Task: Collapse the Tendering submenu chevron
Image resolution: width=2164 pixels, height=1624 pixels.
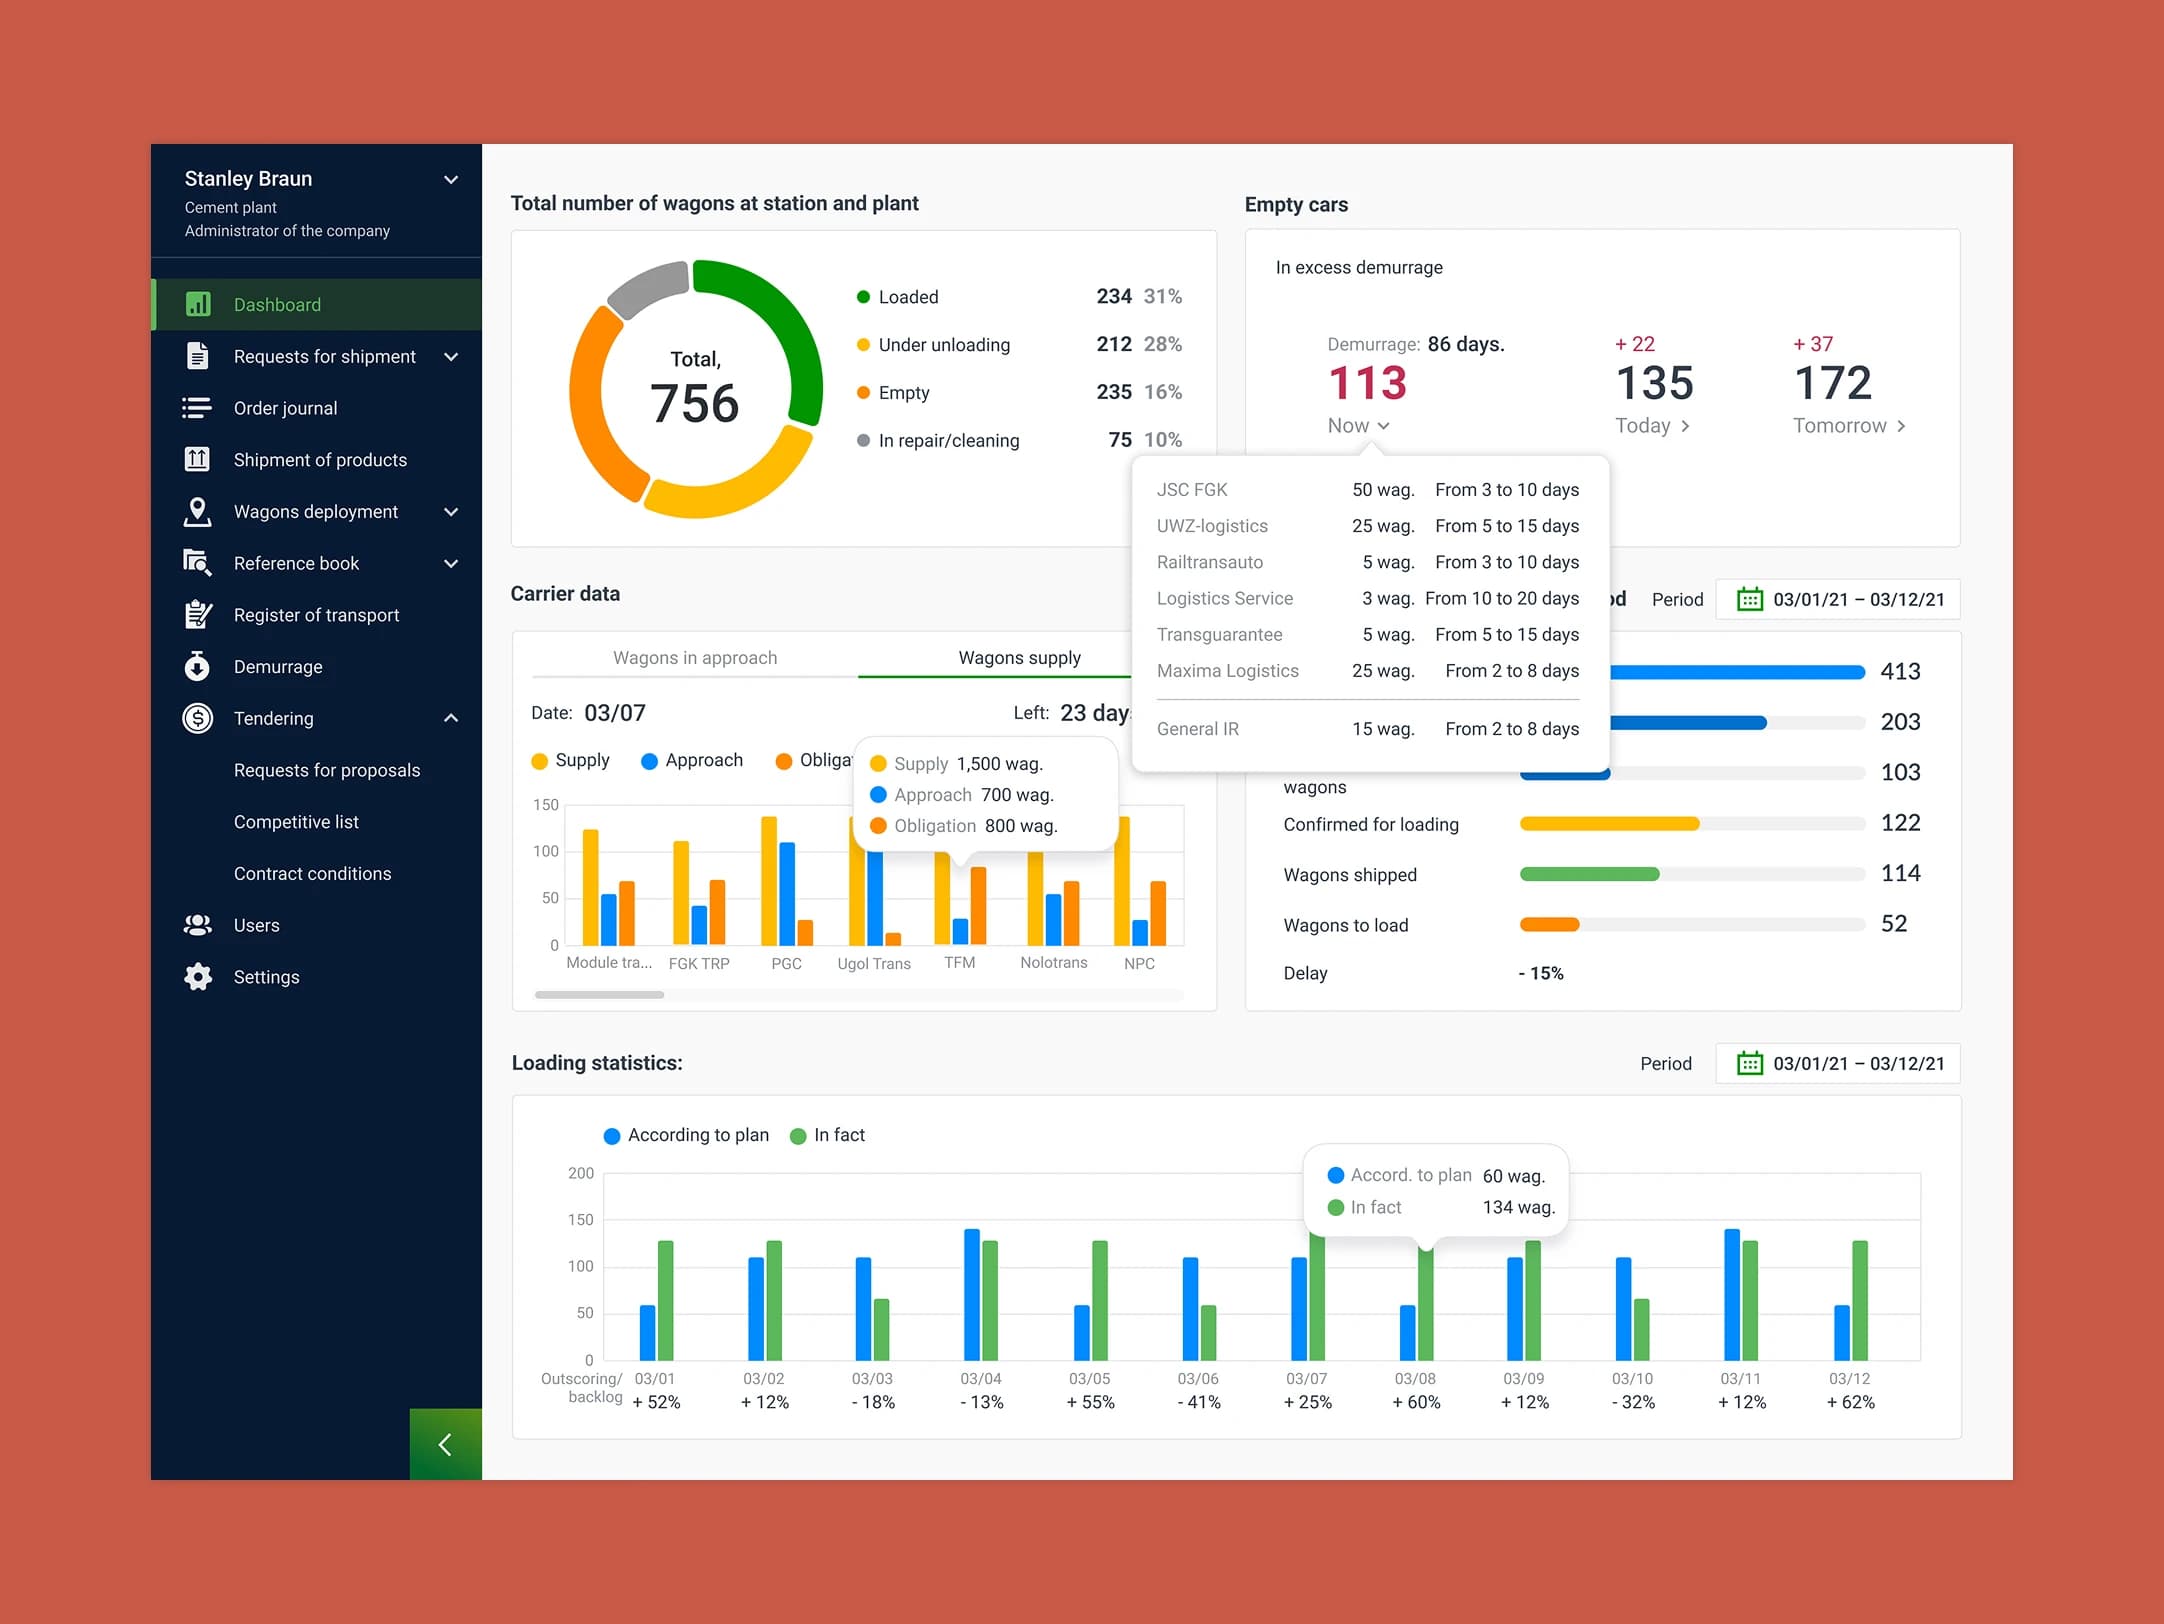Action: (451, 718)
